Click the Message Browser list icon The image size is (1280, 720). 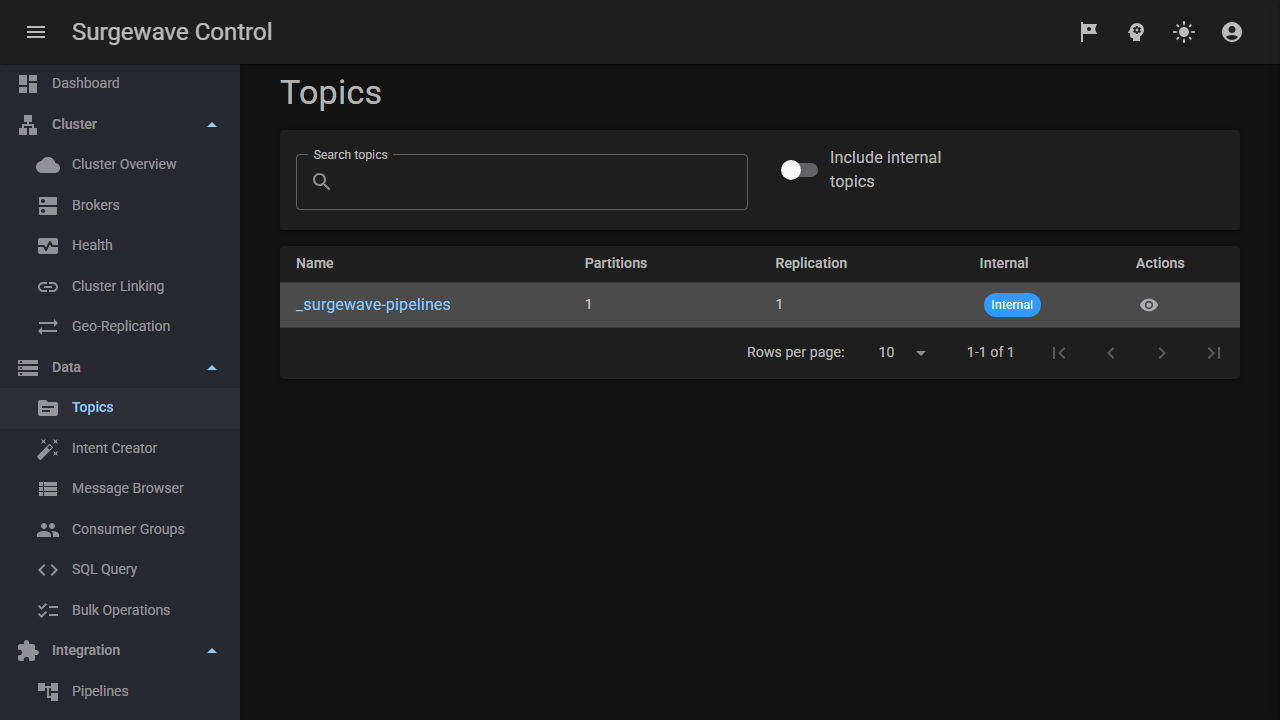click(x=48, y=489)
